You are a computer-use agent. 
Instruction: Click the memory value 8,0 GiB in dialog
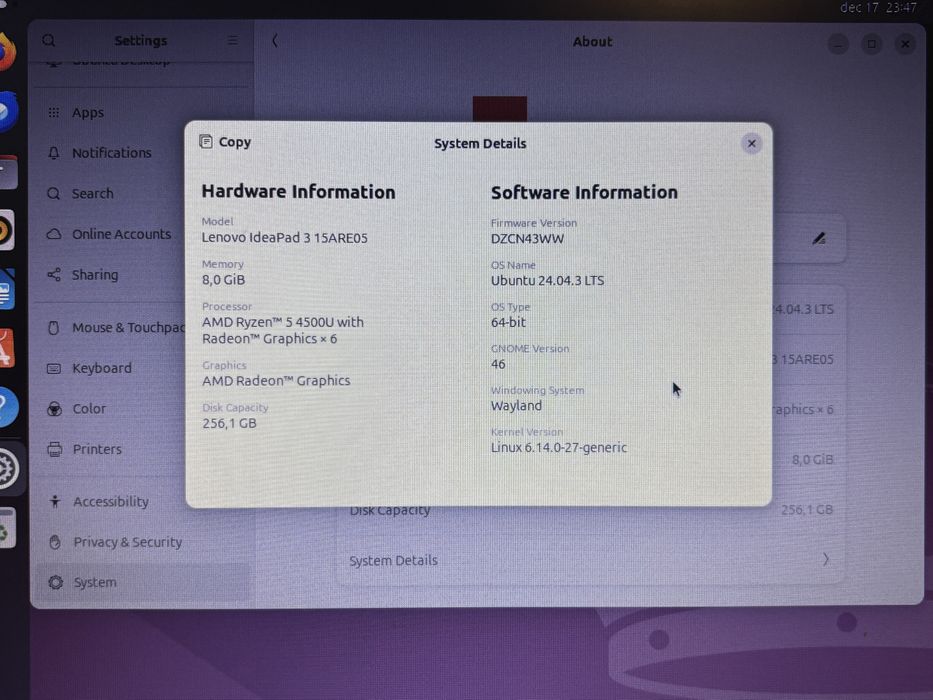pos(223,280)
